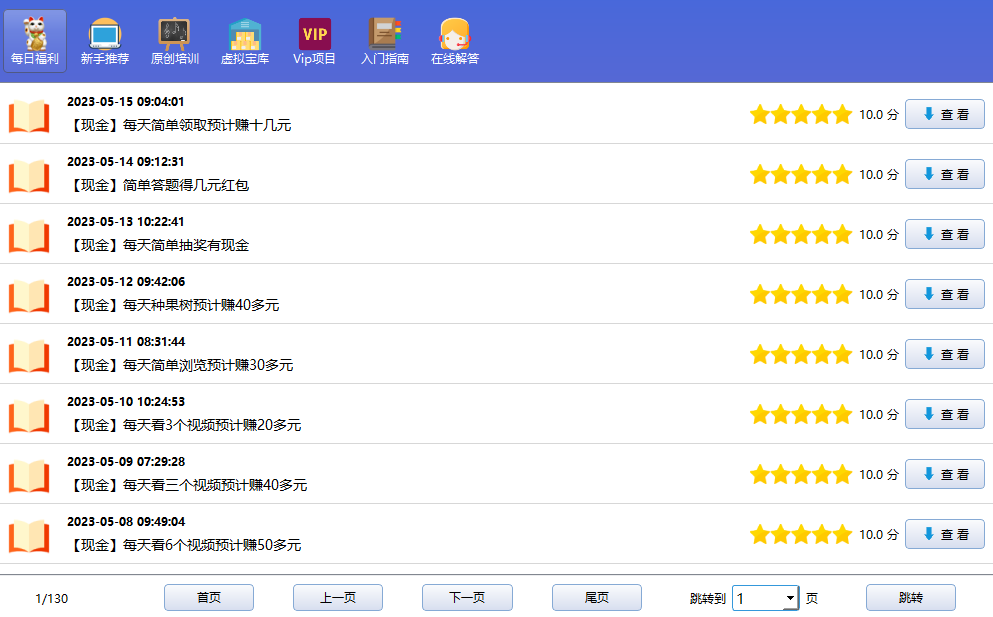Click star rating of 2023-05-14 entry
Image resolution: width=993 pixels, height=617 pixels.
click(801, 175)
